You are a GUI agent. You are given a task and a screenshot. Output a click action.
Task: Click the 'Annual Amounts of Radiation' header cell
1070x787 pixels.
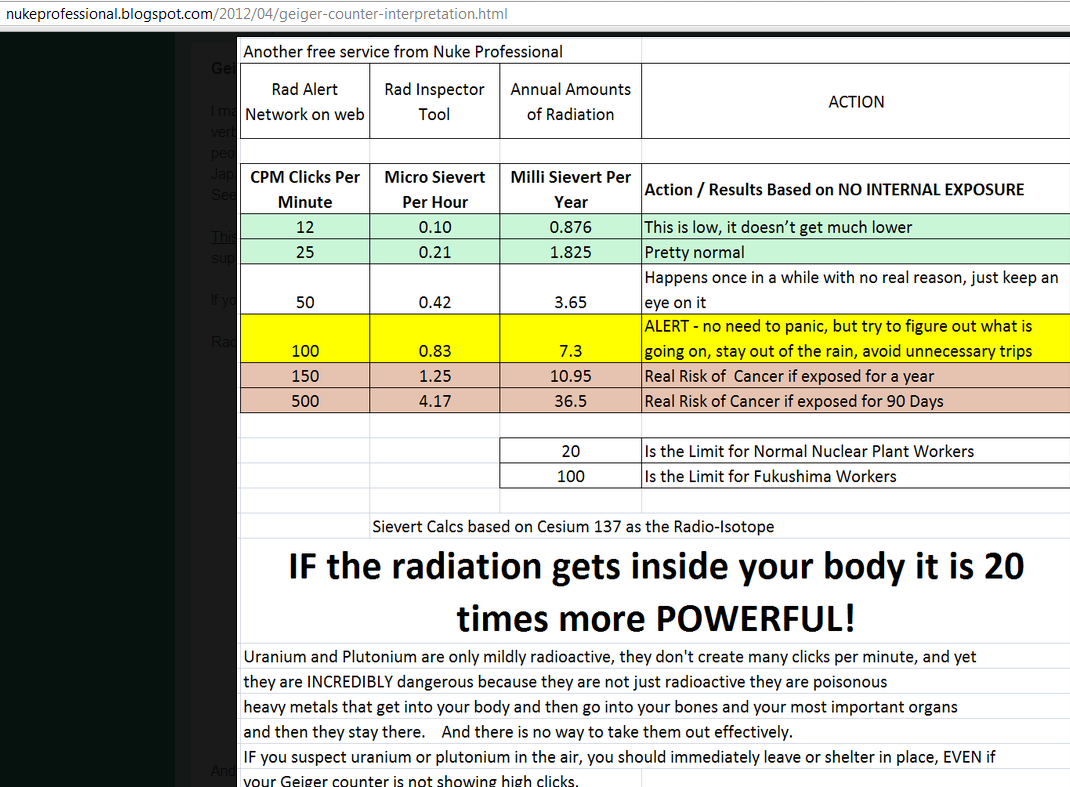coord(570,102)
